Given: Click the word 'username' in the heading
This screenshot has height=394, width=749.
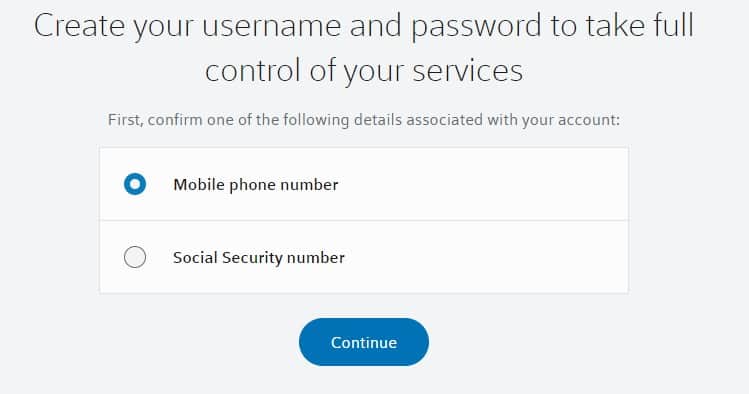Looking at the screenshot, I should [x=271, y=26].
